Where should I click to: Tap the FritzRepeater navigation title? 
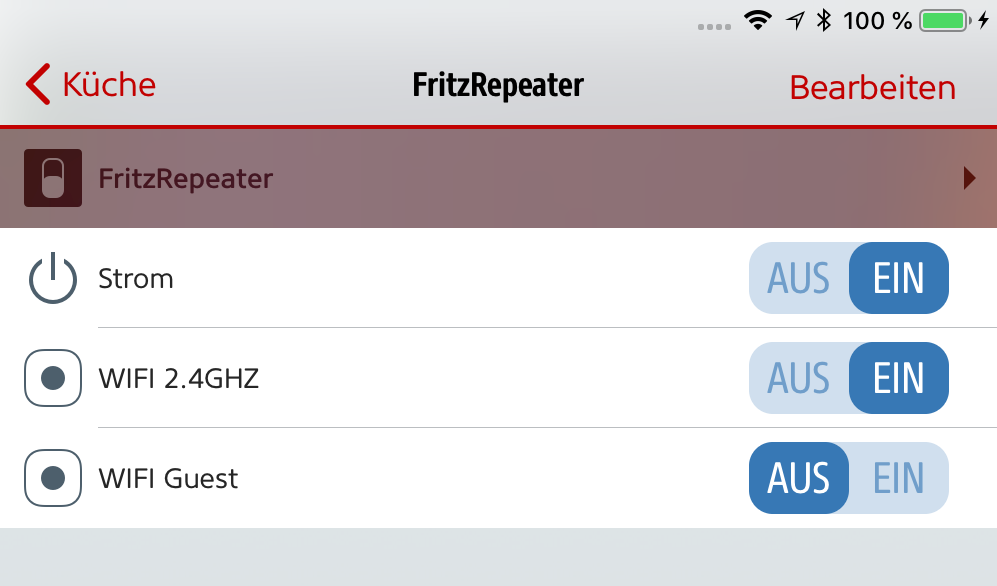click(498, 85)
